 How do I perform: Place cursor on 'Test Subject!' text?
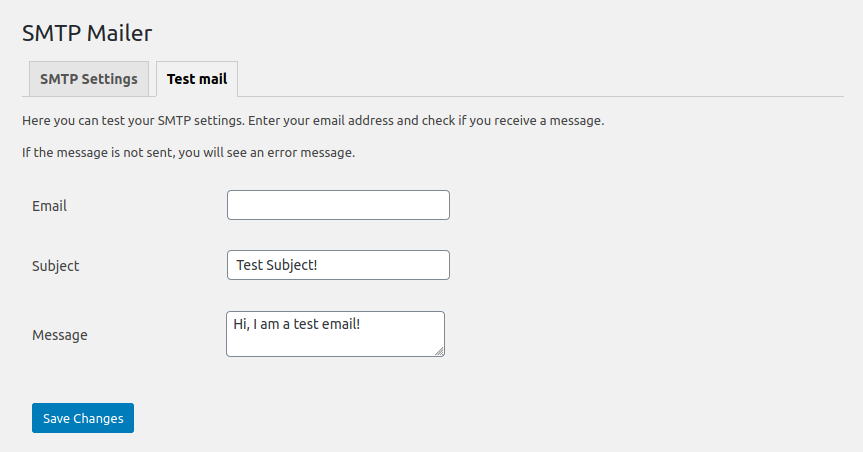[x=277, y=265]
